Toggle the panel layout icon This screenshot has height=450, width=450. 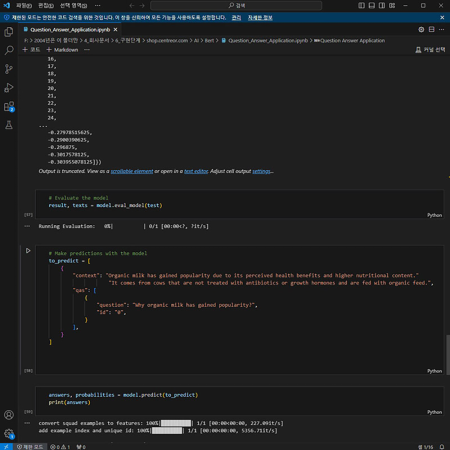tap(372, 5)
